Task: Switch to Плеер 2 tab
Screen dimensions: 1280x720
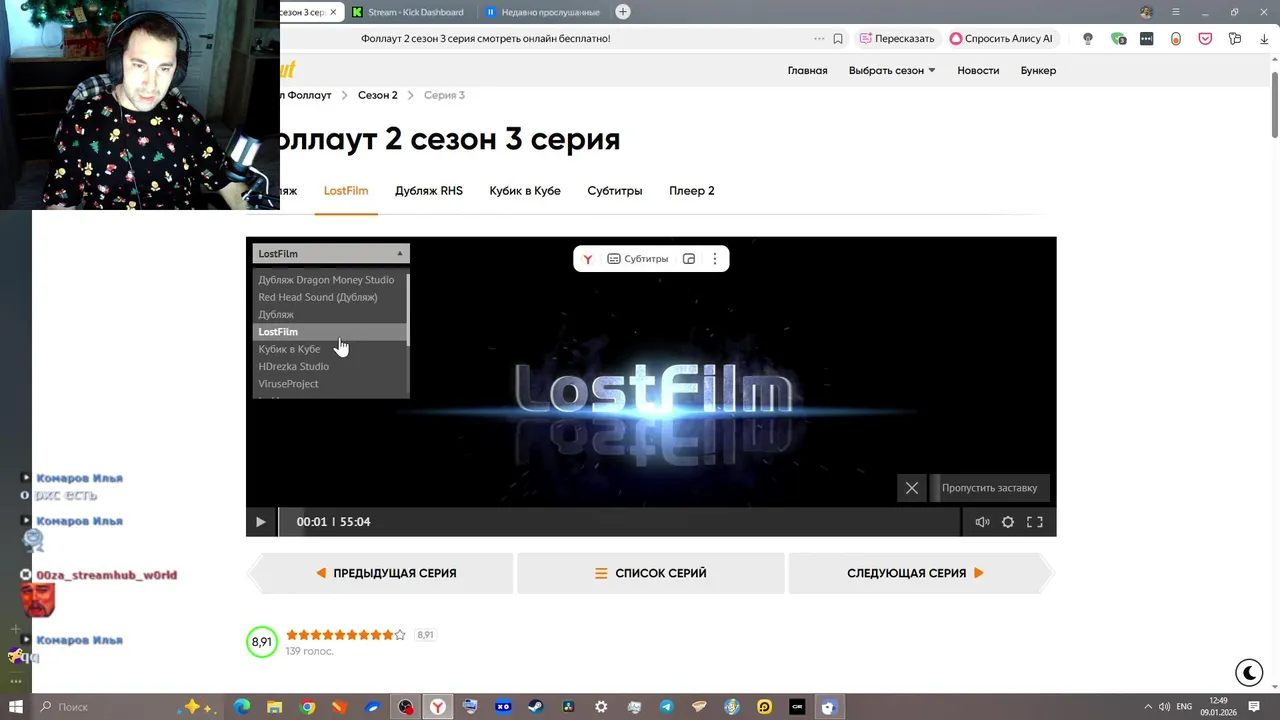Action: (x=692, y=191)
